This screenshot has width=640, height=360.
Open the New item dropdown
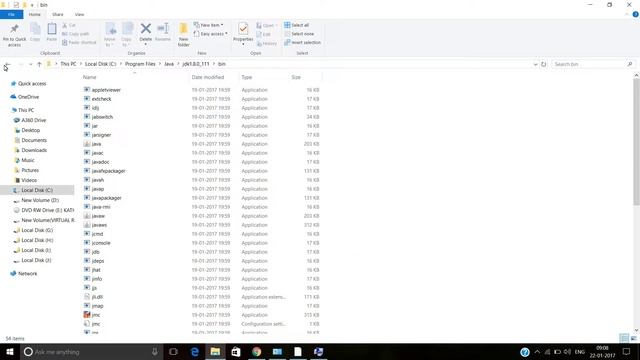click(209, 25)
